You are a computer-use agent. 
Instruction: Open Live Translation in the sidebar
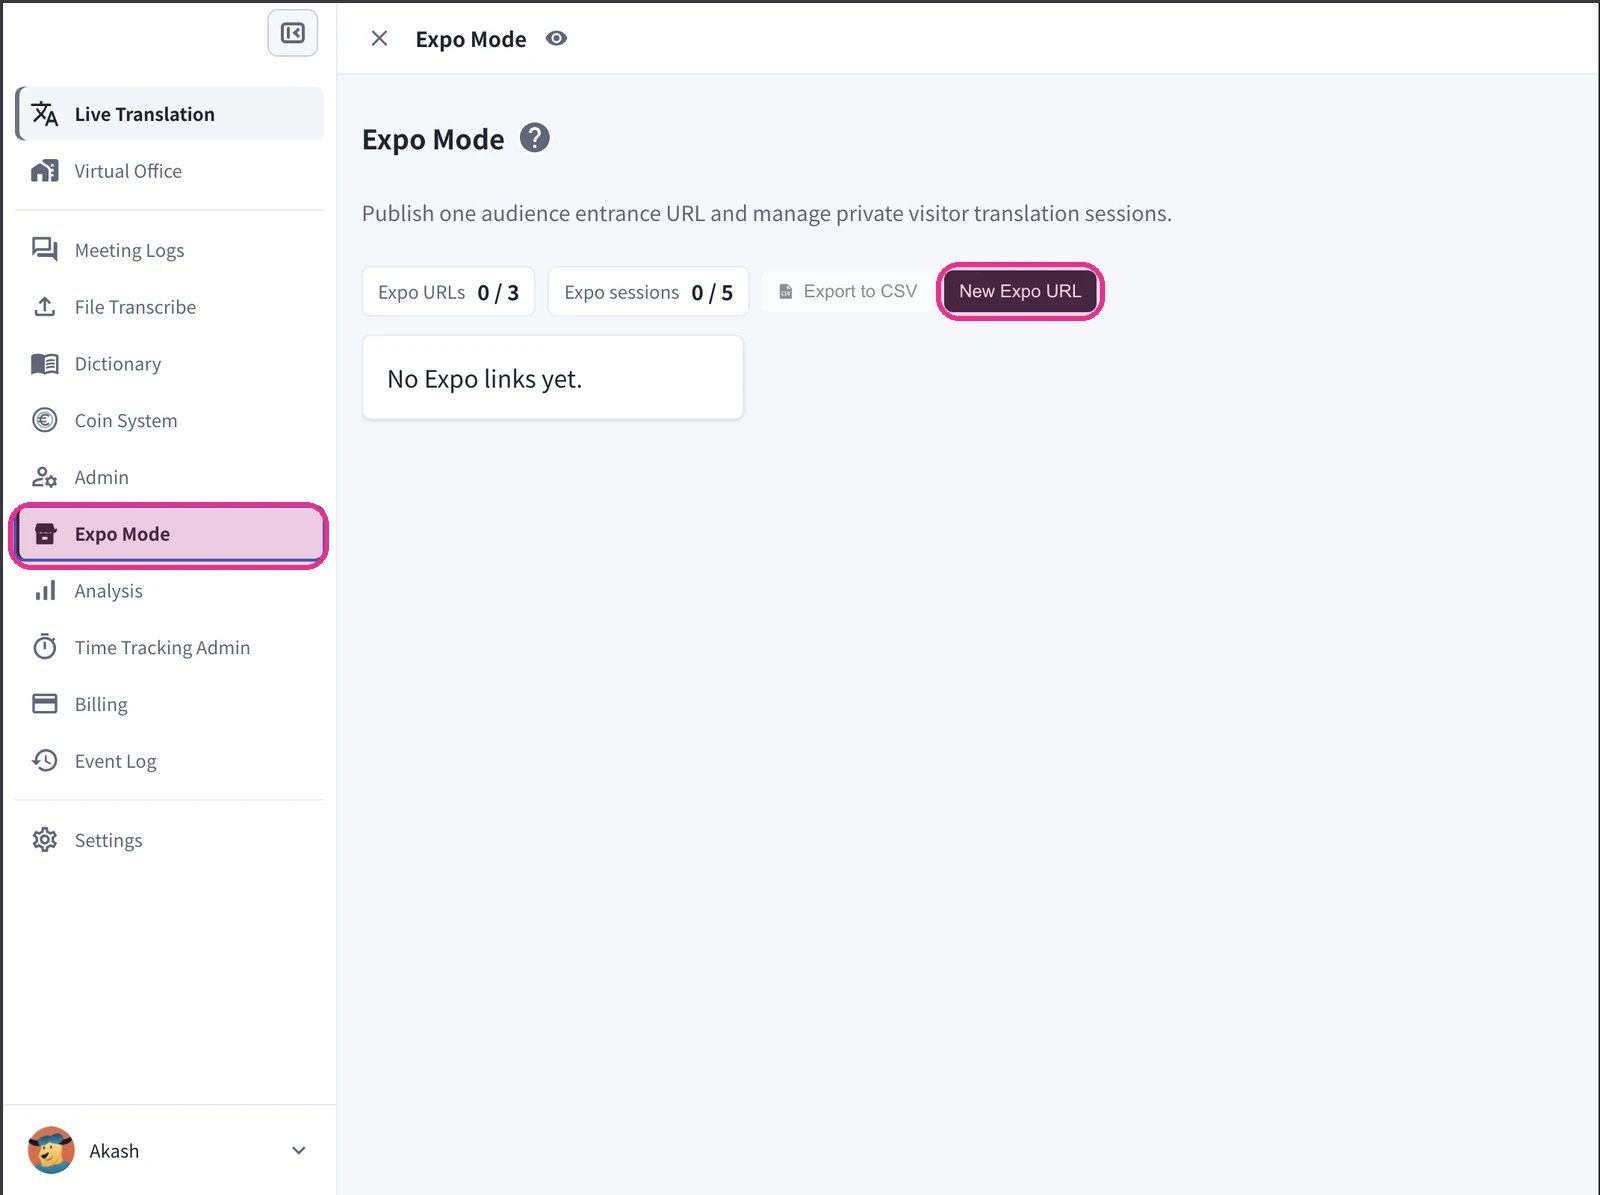click(169, 114)
